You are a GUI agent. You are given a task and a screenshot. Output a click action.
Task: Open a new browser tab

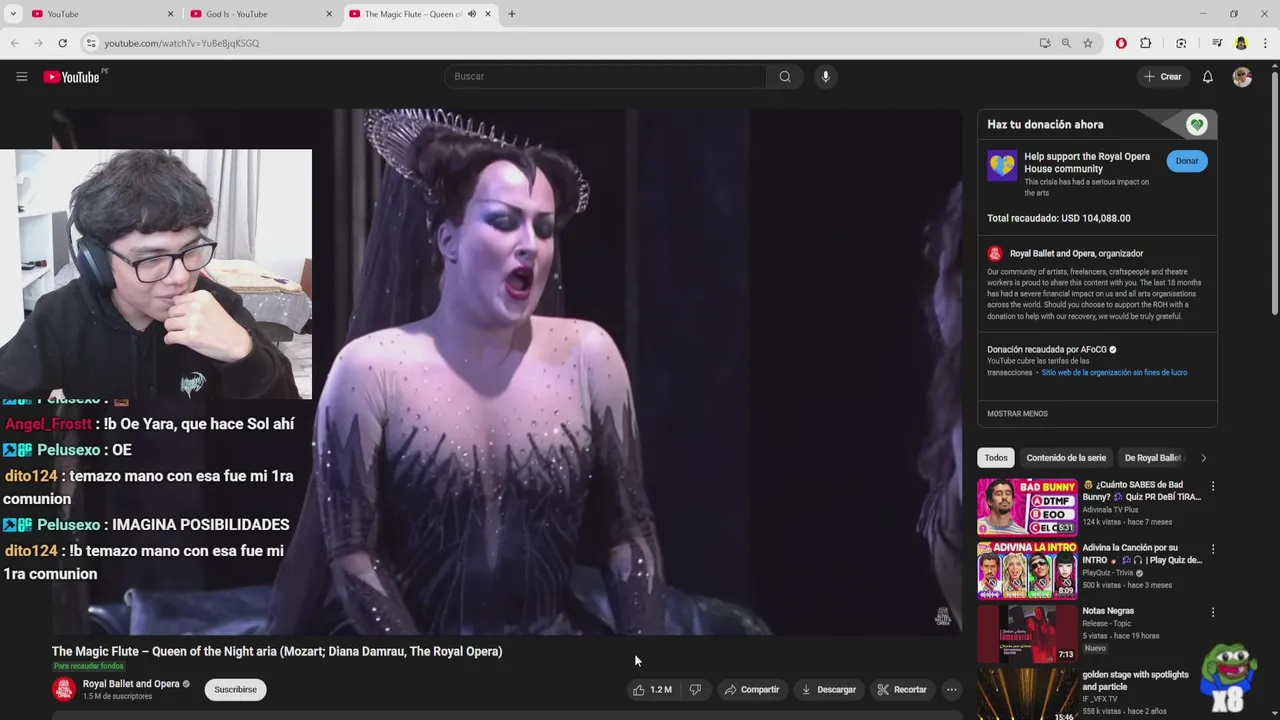(x=511, y=14)
